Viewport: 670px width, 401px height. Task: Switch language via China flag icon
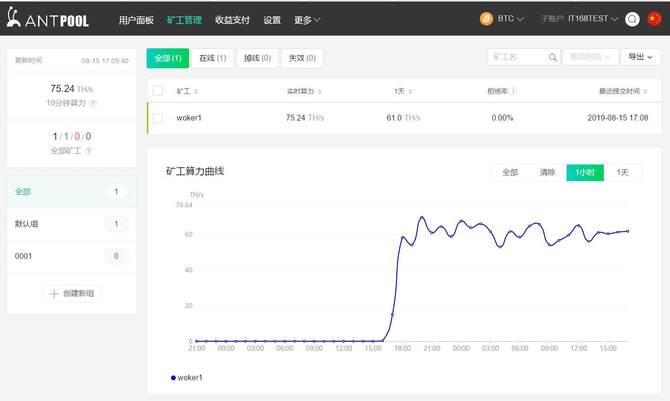pos(654,19)
